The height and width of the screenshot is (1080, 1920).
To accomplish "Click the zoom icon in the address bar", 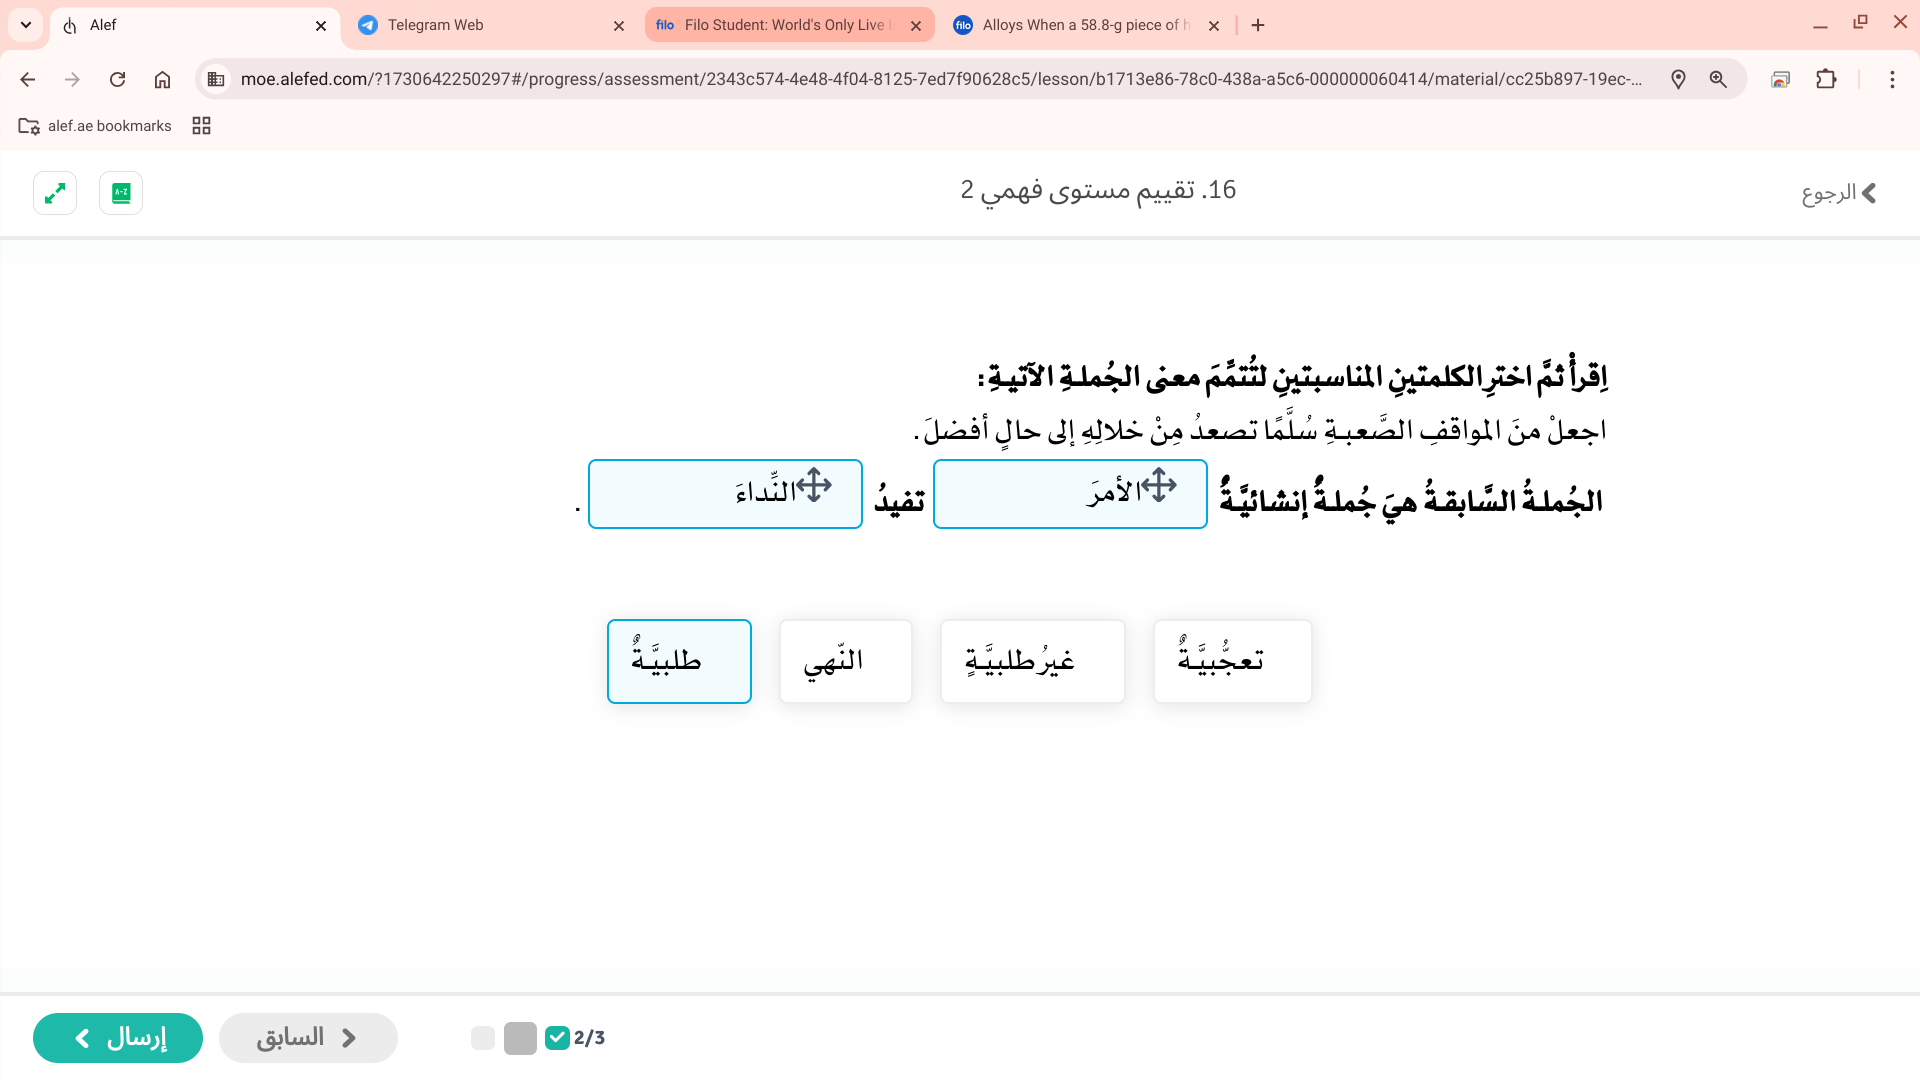I will pyautogui.click(x=1720, y=79).
